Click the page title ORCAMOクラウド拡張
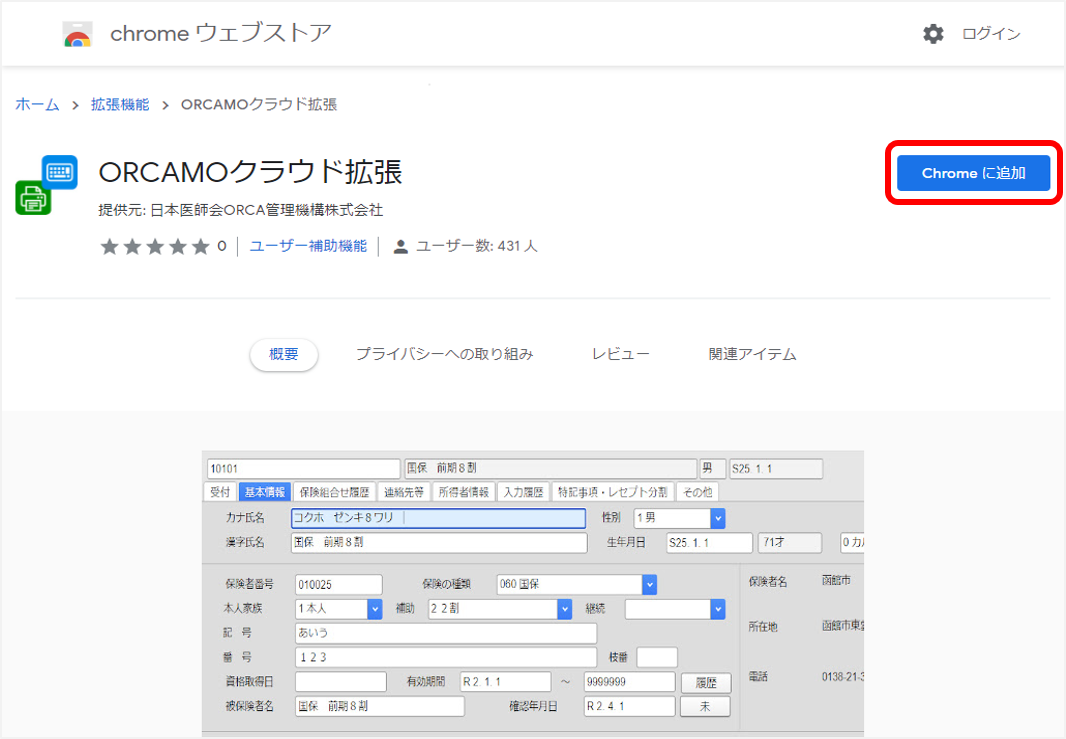The image size is (1066, 739). point(251,172)
